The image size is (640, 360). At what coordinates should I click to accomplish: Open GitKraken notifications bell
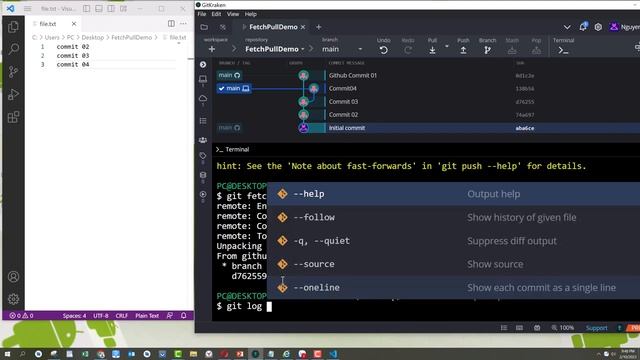[x=583, y=27]
